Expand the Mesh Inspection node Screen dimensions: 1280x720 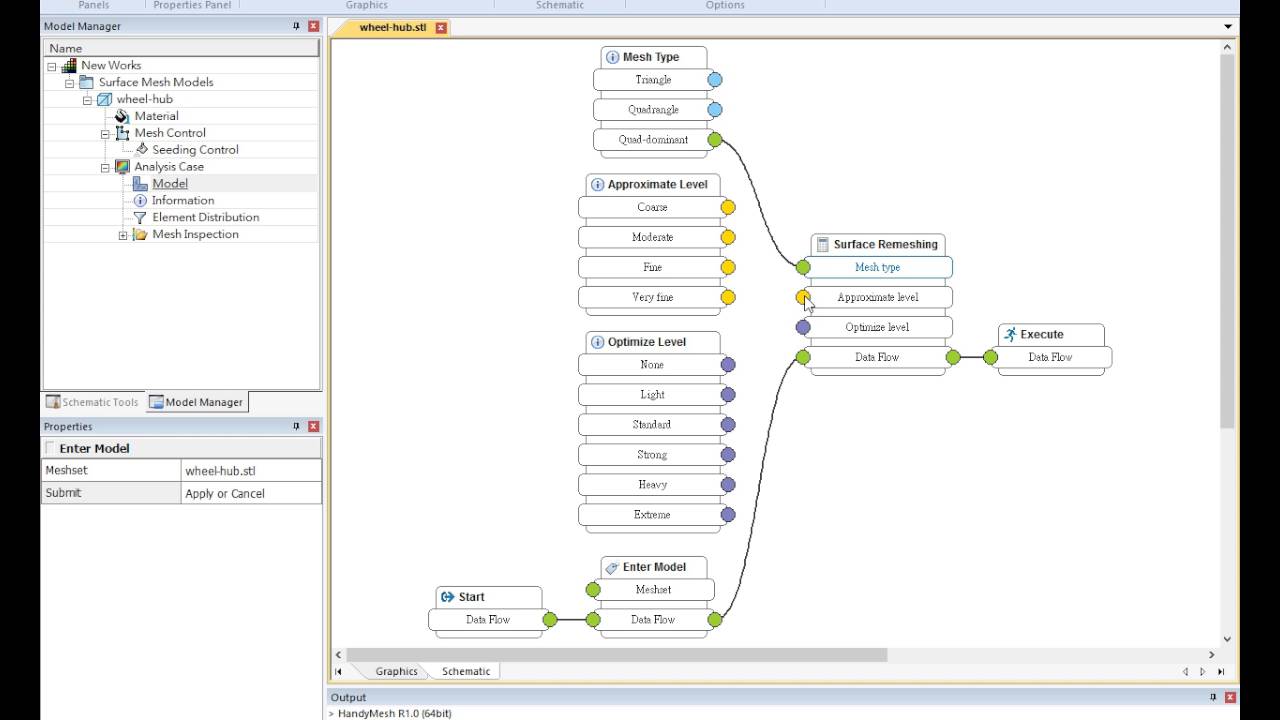pyautogui.click(x=123, y=235)
